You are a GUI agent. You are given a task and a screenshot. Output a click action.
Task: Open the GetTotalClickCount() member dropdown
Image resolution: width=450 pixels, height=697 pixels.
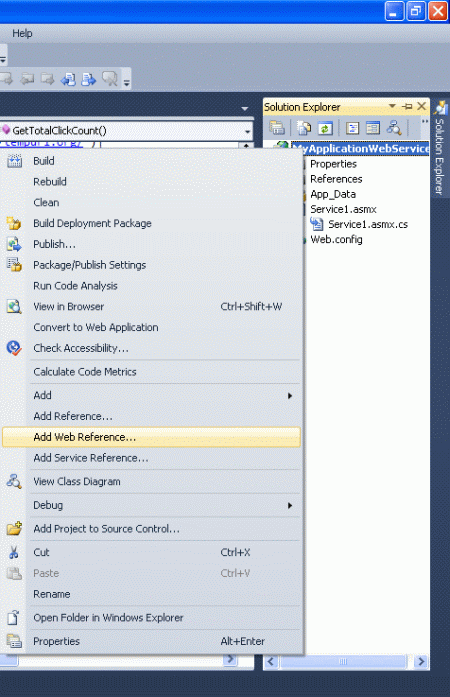click(126, 131)
